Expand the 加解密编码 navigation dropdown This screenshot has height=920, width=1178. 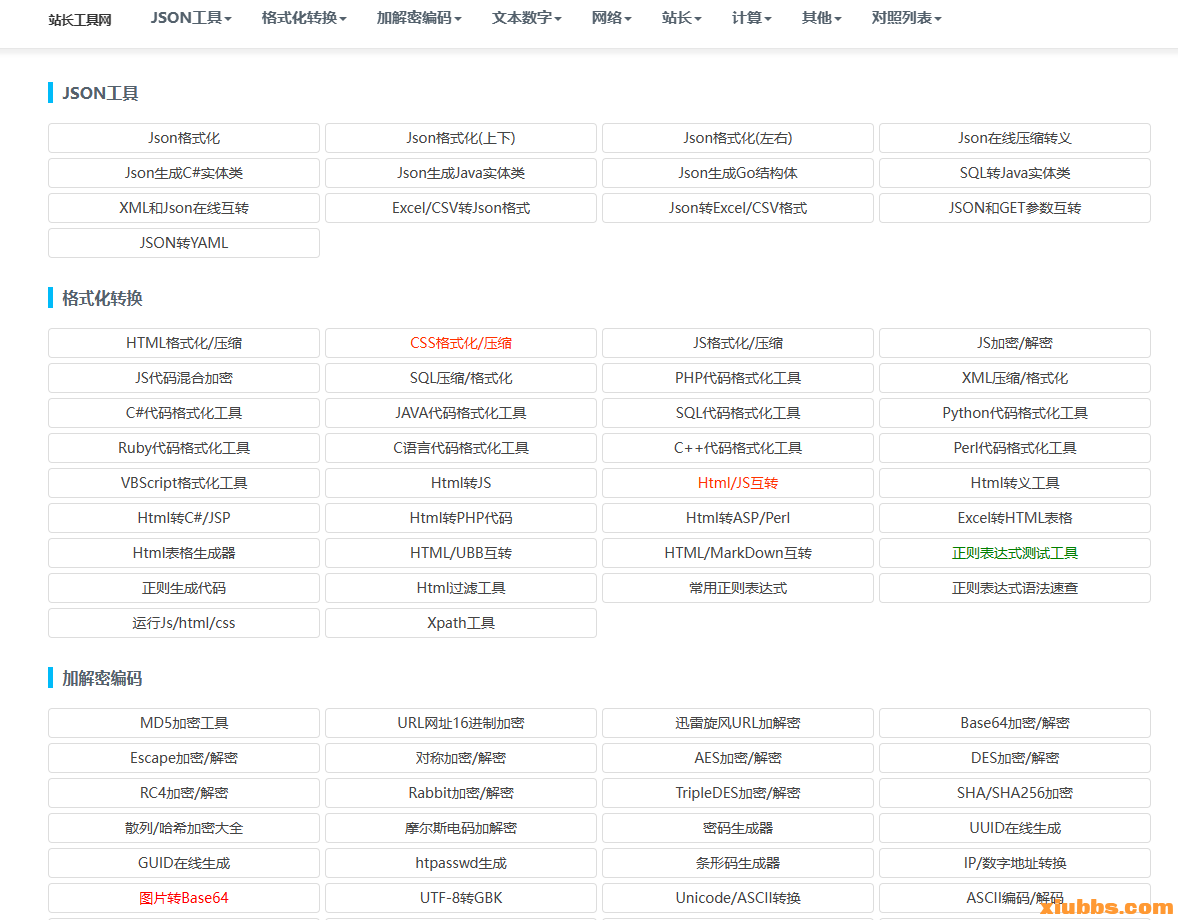coord(419,18)
